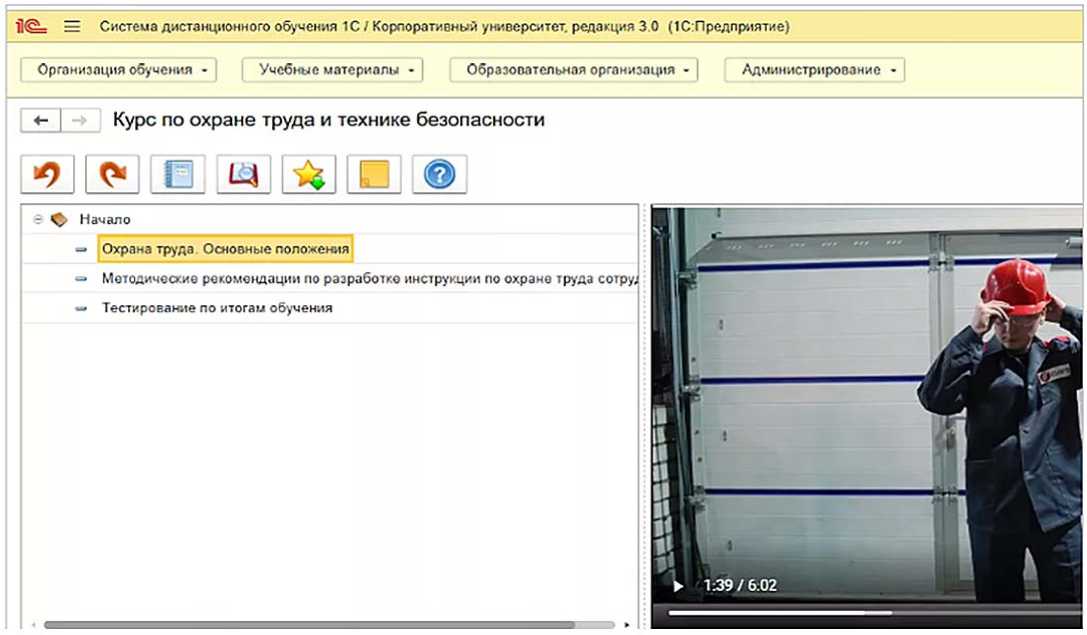Viewport: 1087px width, 635px height.
Task: Open Администрирование dropdown menu
Action: (x=815, y=70)
